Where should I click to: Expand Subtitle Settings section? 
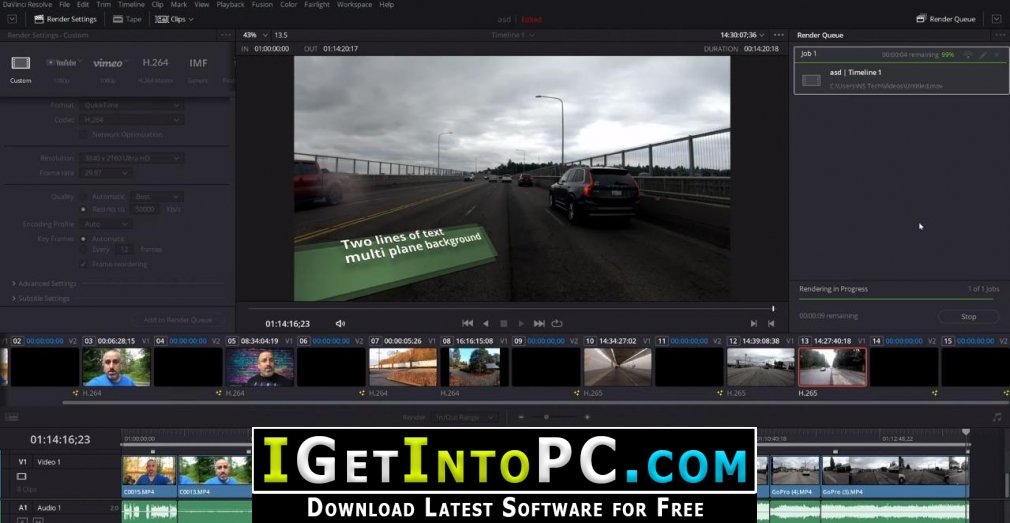[41, 298]
